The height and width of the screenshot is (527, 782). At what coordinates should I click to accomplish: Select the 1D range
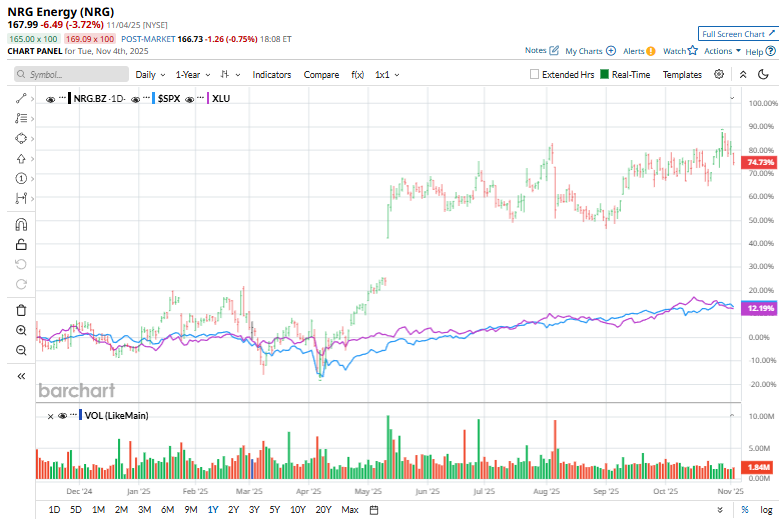[x=54, y=510]
